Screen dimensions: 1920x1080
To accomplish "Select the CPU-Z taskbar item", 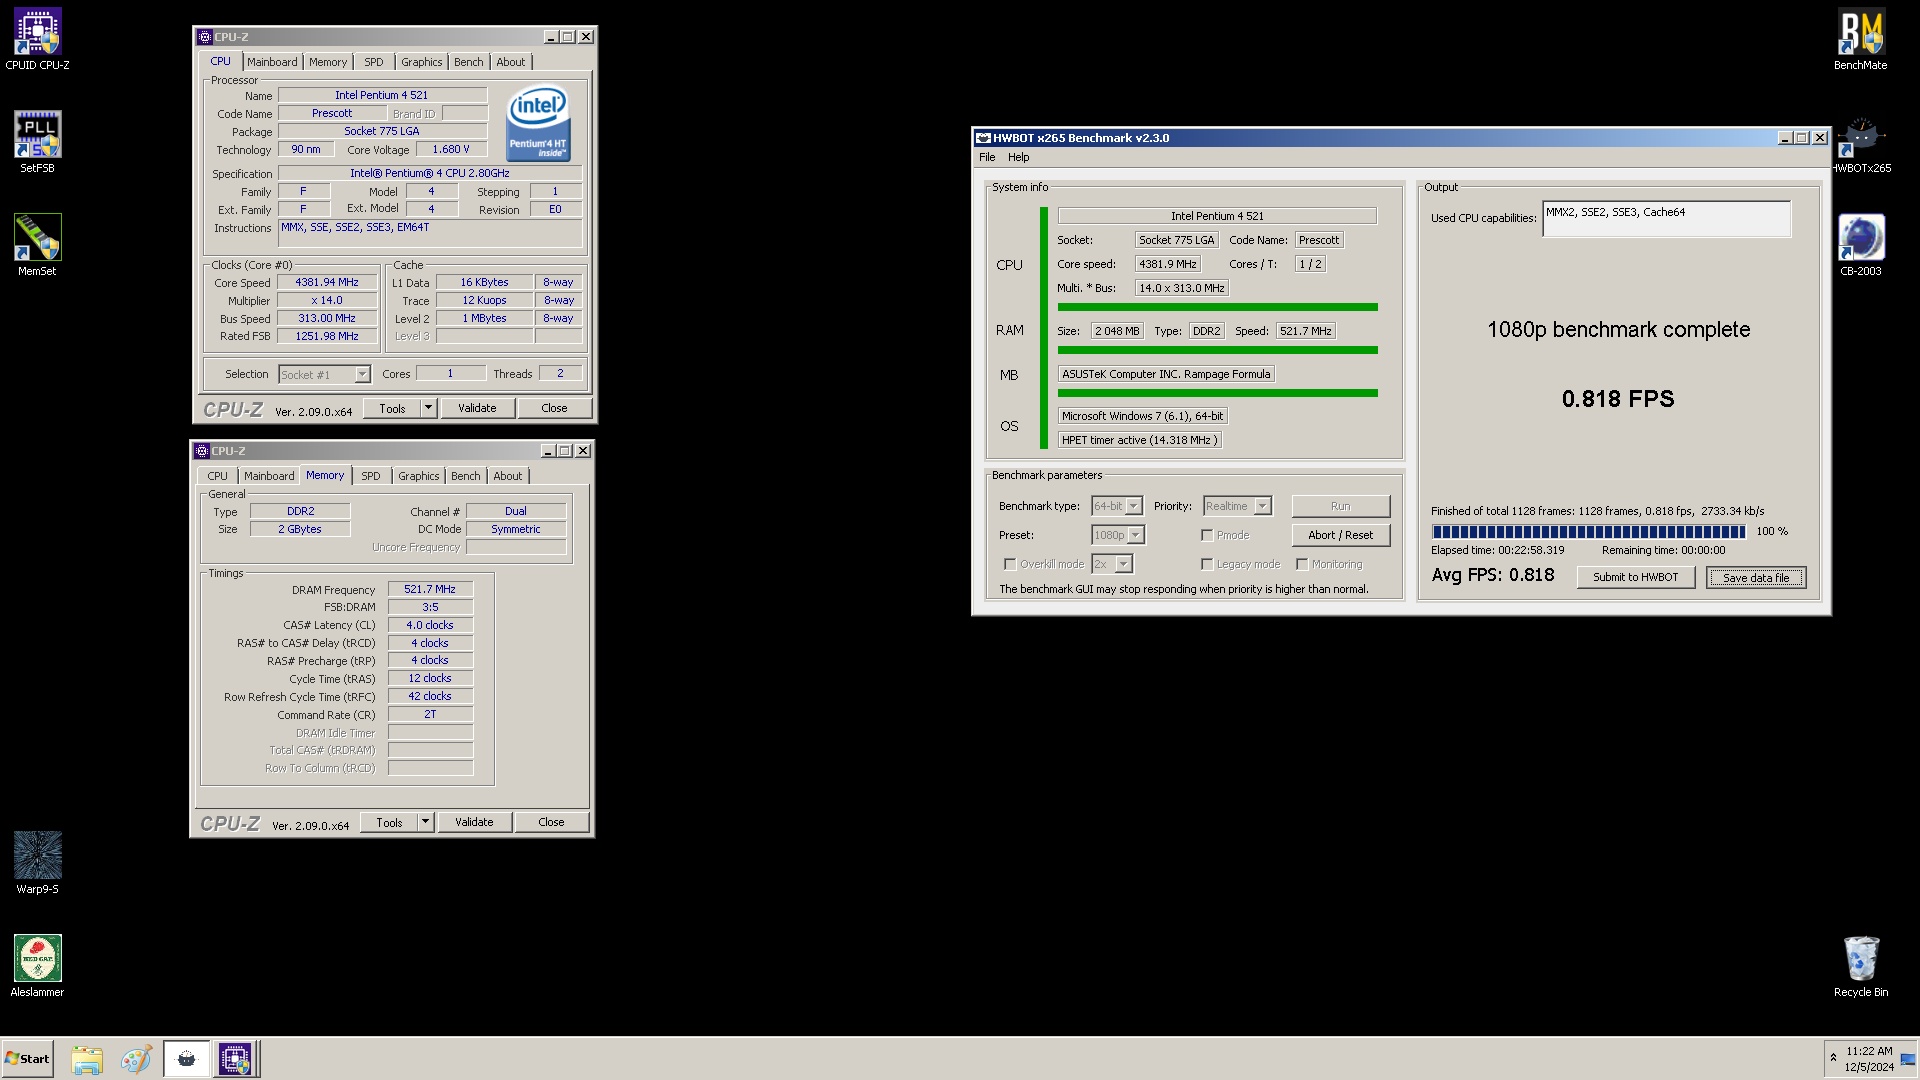I will pos(235,1059).
